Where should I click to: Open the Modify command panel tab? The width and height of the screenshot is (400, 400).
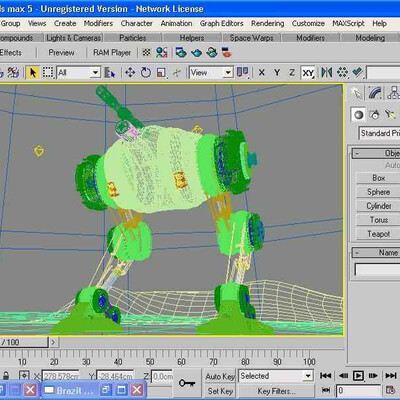point(375,93)
